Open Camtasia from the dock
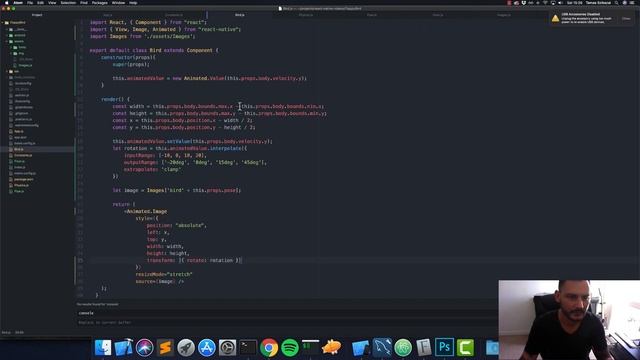Viewport: 640px width, 360px height. point(465,348)
